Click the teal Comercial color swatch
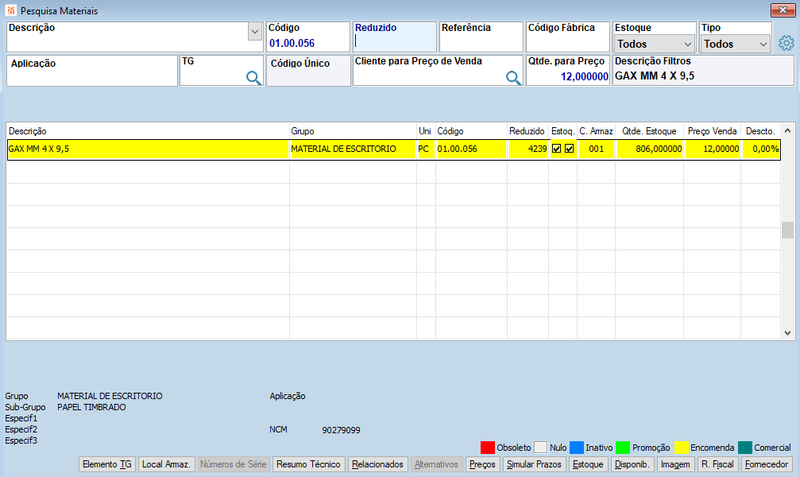The image size is (800, 477). point(745,447)
